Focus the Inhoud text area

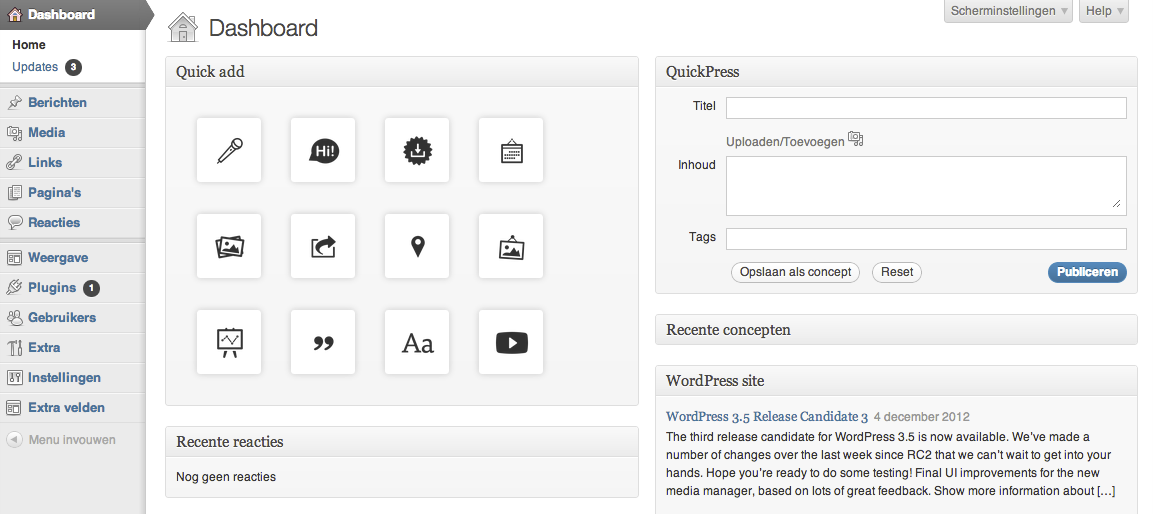926,186
